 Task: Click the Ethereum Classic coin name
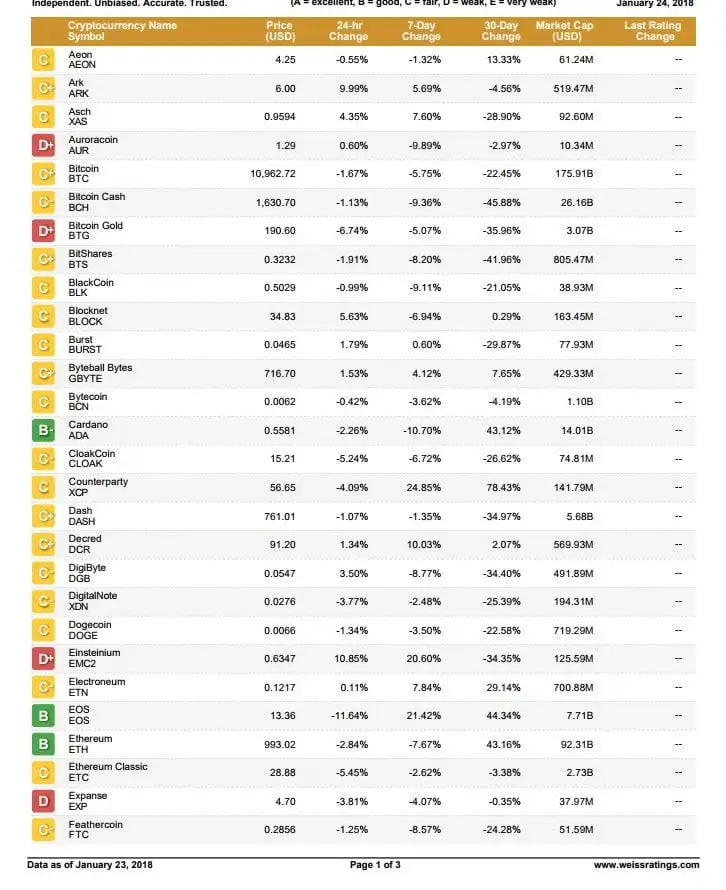point(107,767)
